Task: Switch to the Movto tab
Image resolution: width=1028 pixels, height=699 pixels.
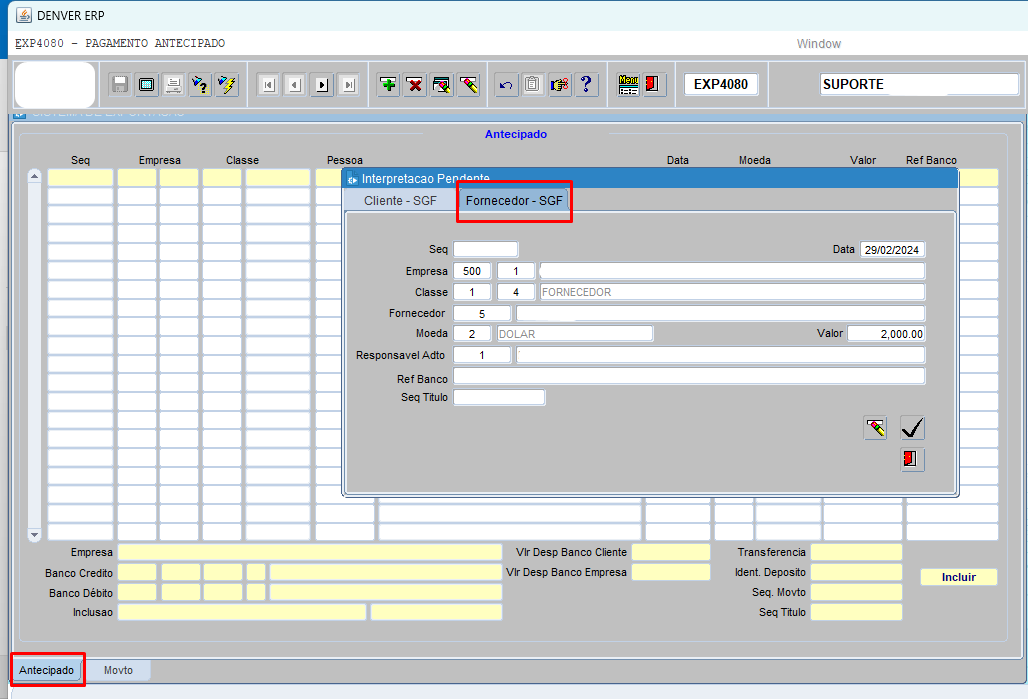Action: tap(118, 670)
